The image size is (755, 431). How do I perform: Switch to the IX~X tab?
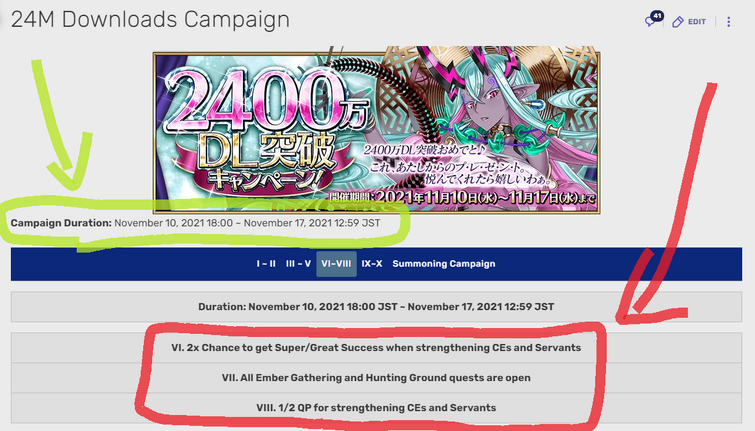tap(372, 264)
